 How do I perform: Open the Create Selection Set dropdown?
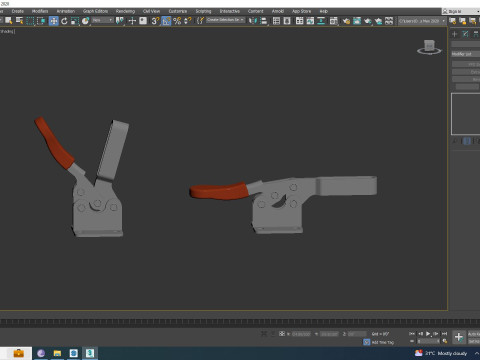click(x=226, y=20)
